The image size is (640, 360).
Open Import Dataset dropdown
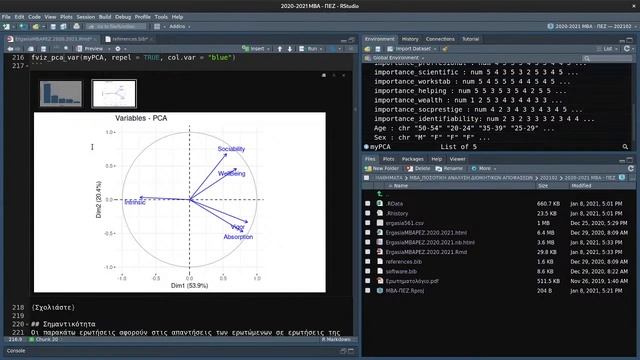click(412, 49)
